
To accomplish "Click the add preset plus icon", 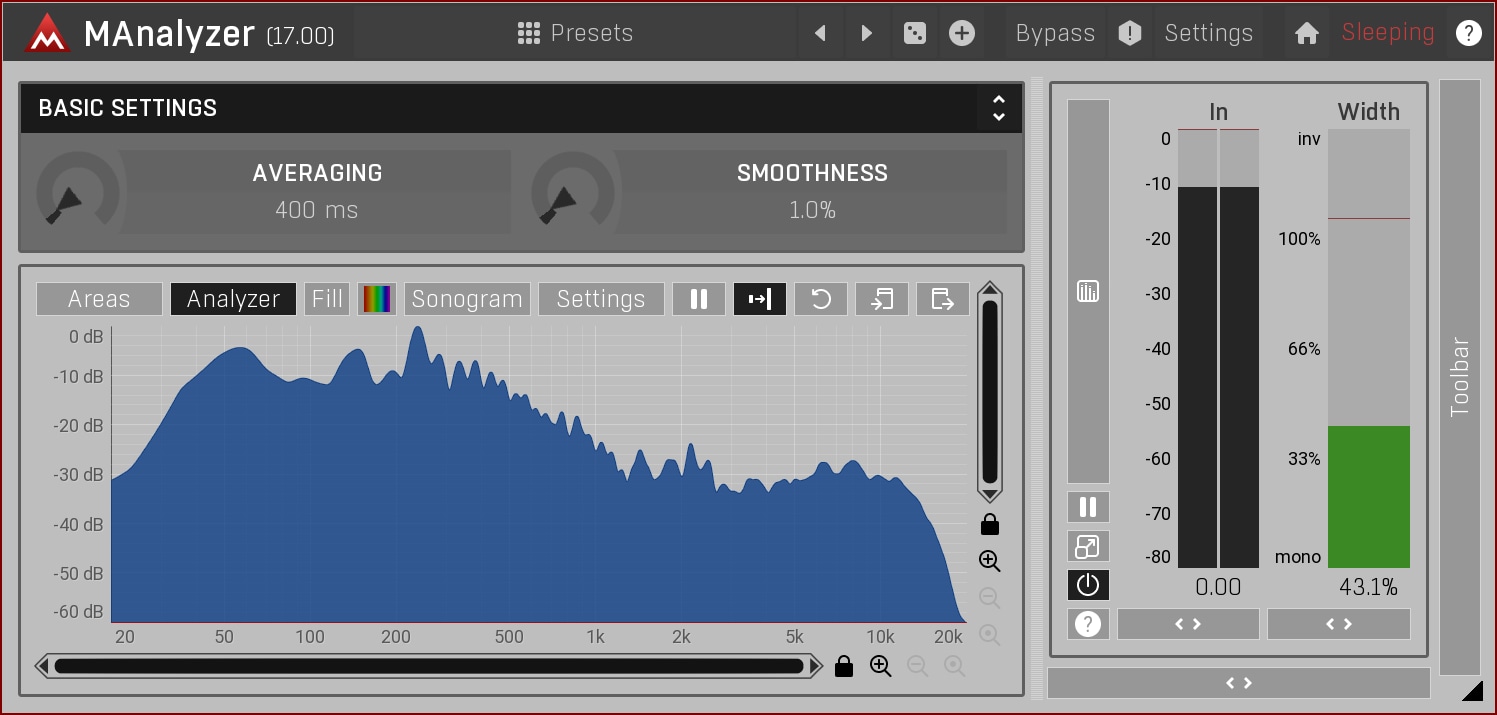I will click(961, 33).
